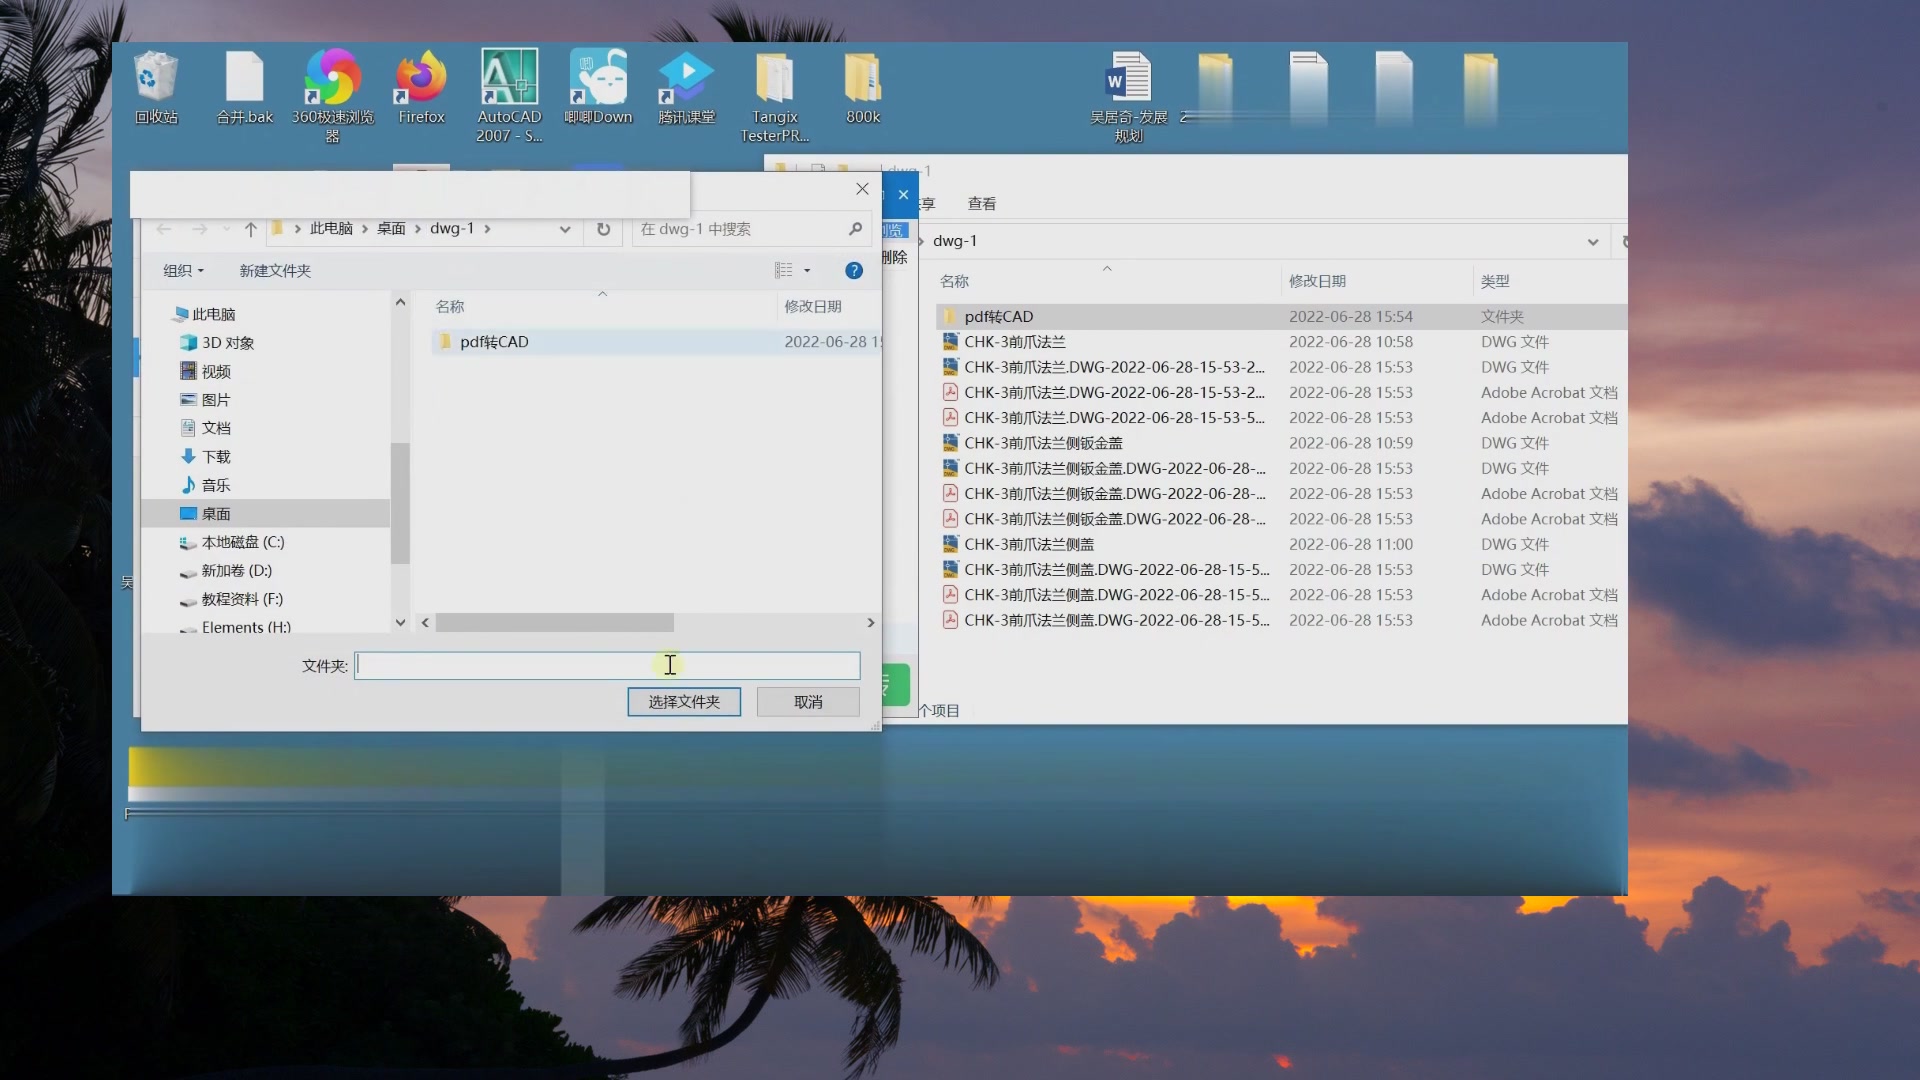Click the blue help icon in dialog
This screenshot has width=1920, height=1080.
click(x=854, y=270)
